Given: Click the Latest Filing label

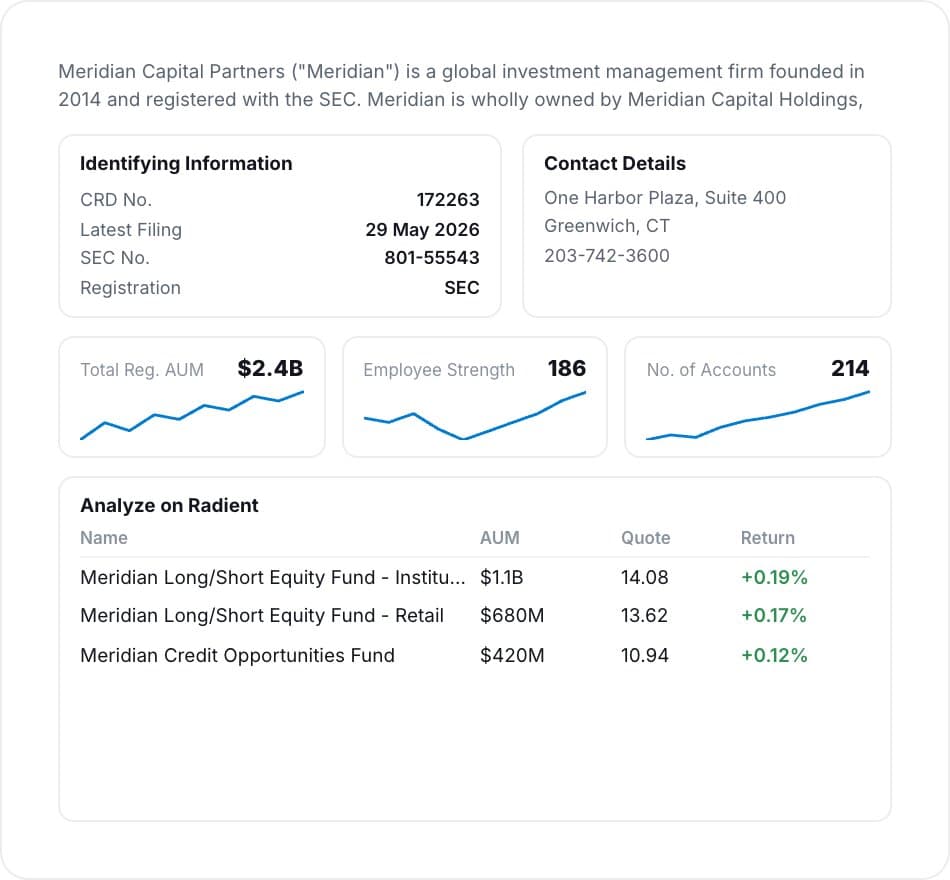Looking at the screenshot, I should (131, 230).
